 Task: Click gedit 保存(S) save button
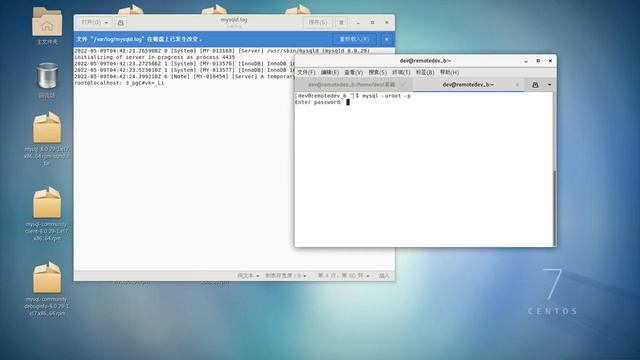[318, 22]
